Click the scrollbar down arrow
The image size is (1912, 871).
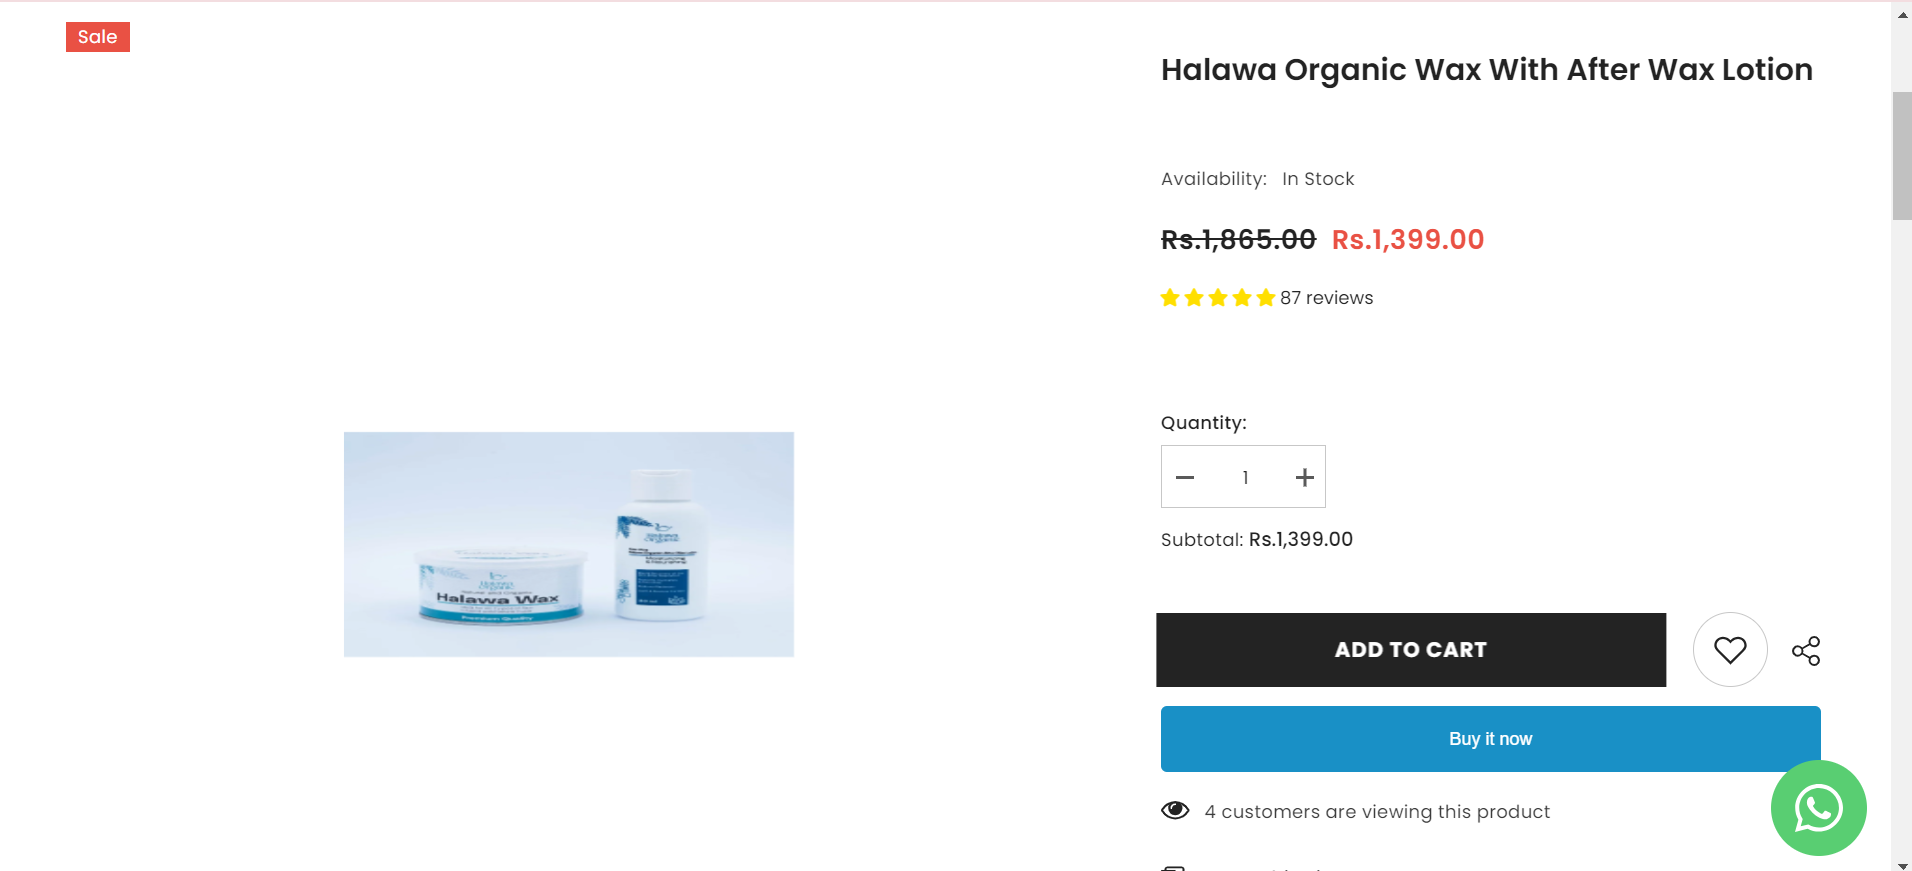pos(1902,864)
